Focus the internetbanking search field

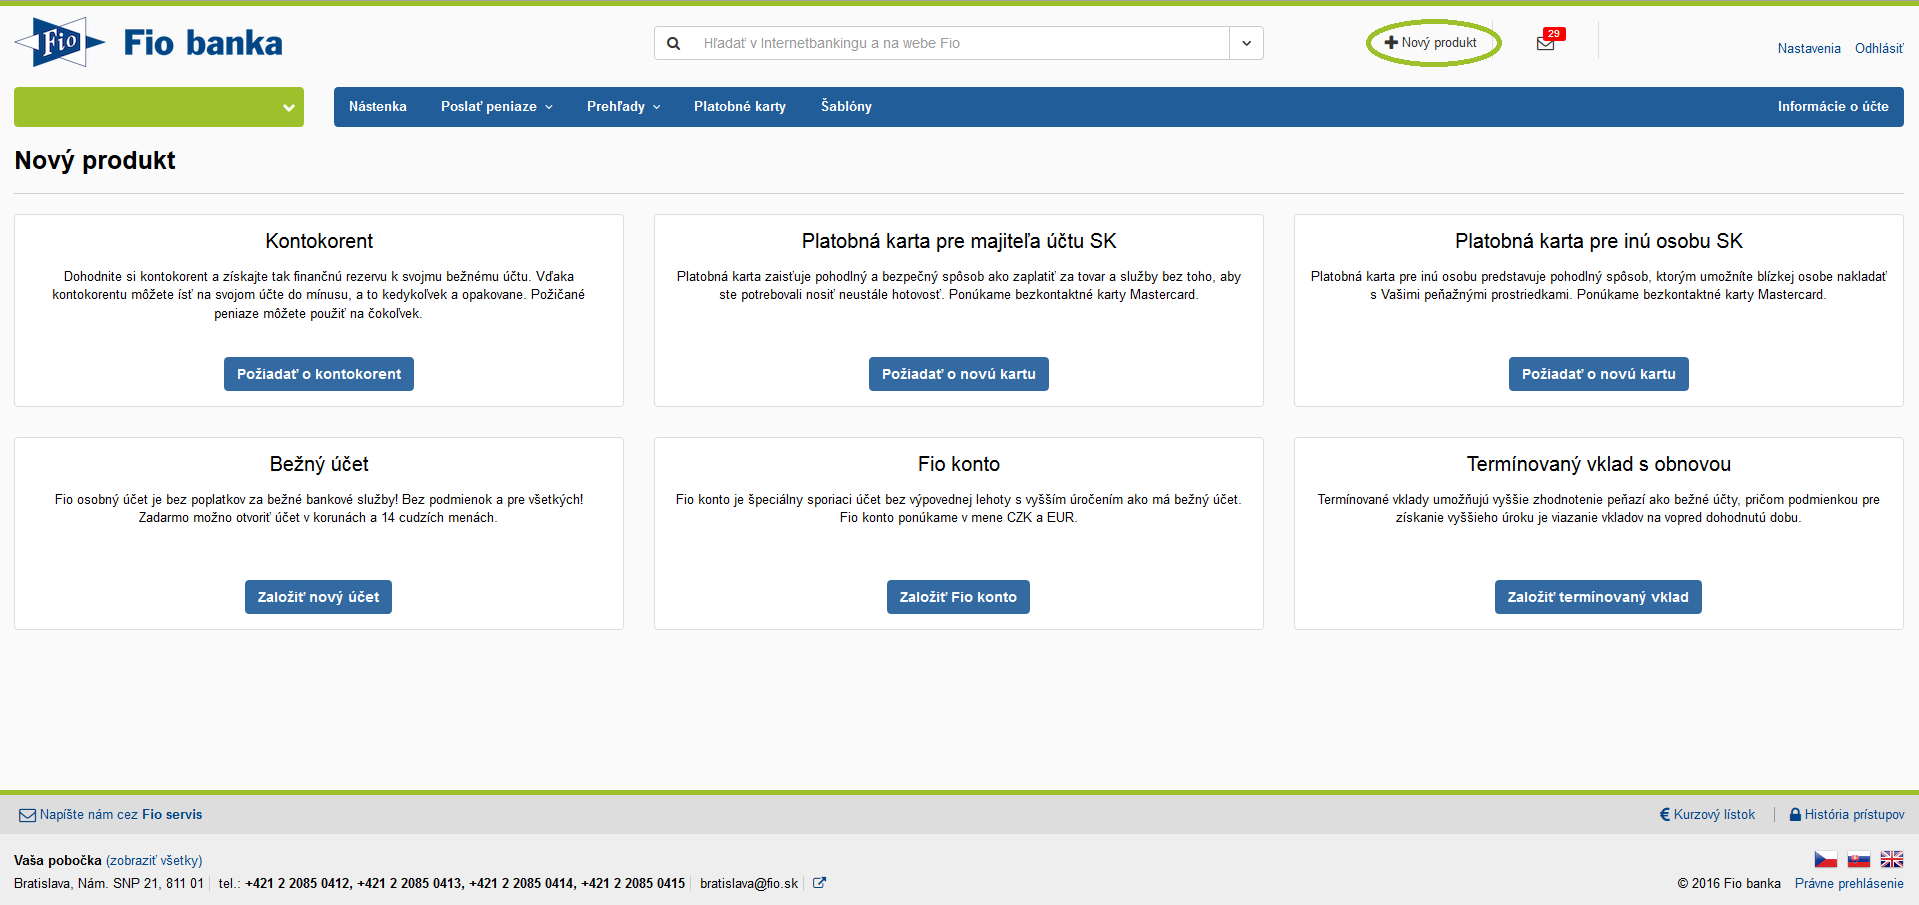(960, 43)
